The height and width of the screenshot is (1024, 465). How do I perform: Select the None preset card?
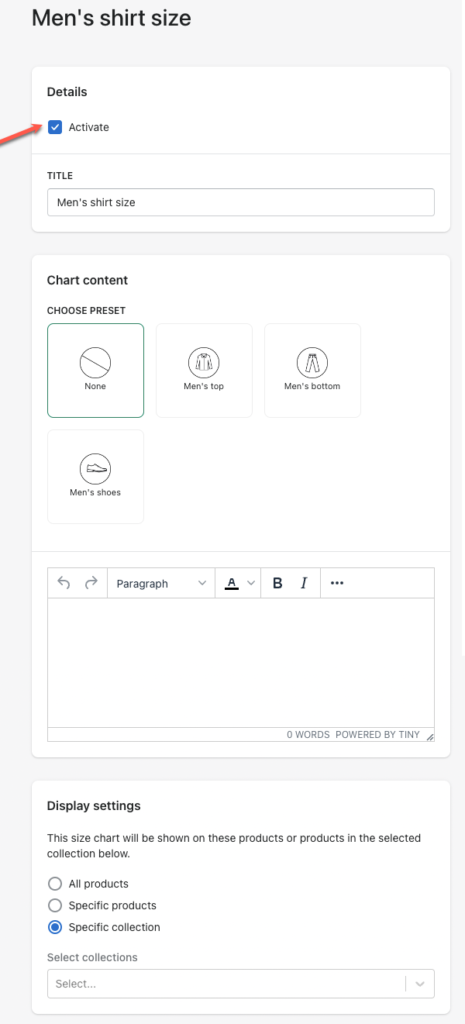click(95, 370)
